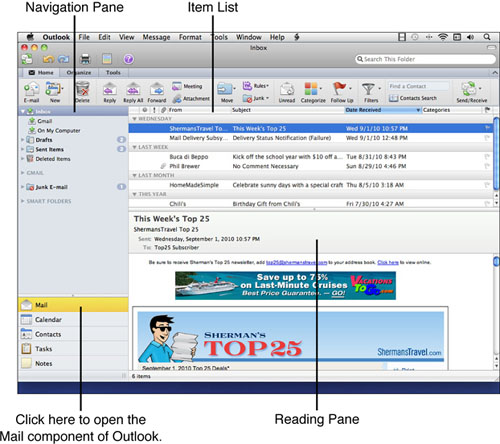Viewport: 500px width, 444px height.
Task: Open the Message menu
Action: [x=156, y=37]
